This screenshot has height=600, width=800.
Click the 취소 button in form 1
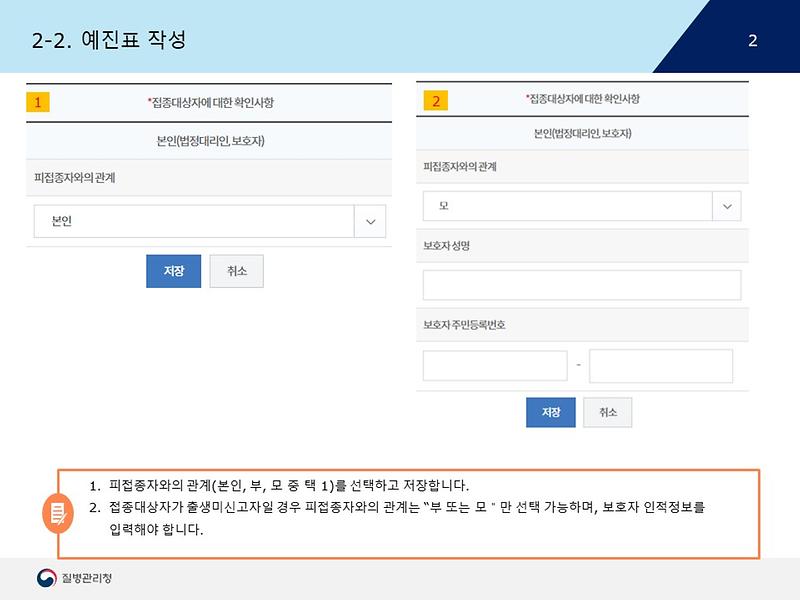pos(237,270)
